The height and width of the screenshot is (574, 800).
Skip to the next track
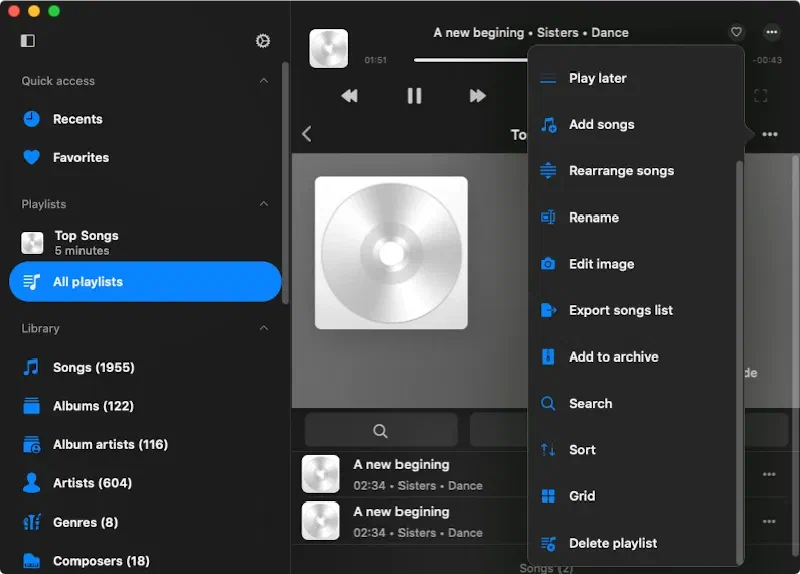[478, 96]
